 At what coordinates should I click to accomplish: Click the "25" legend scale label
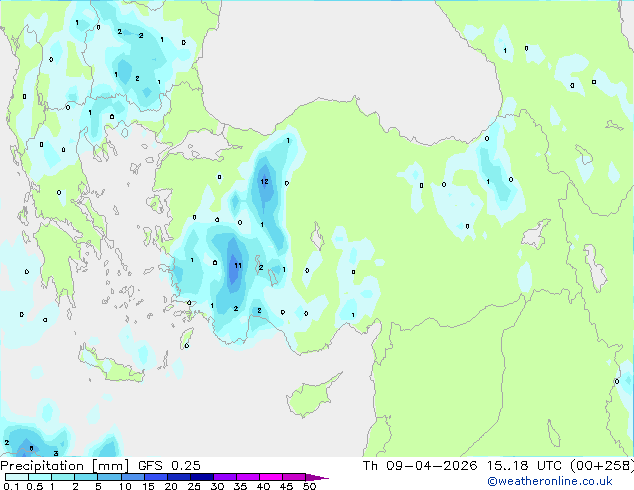[x=194, y=486]
